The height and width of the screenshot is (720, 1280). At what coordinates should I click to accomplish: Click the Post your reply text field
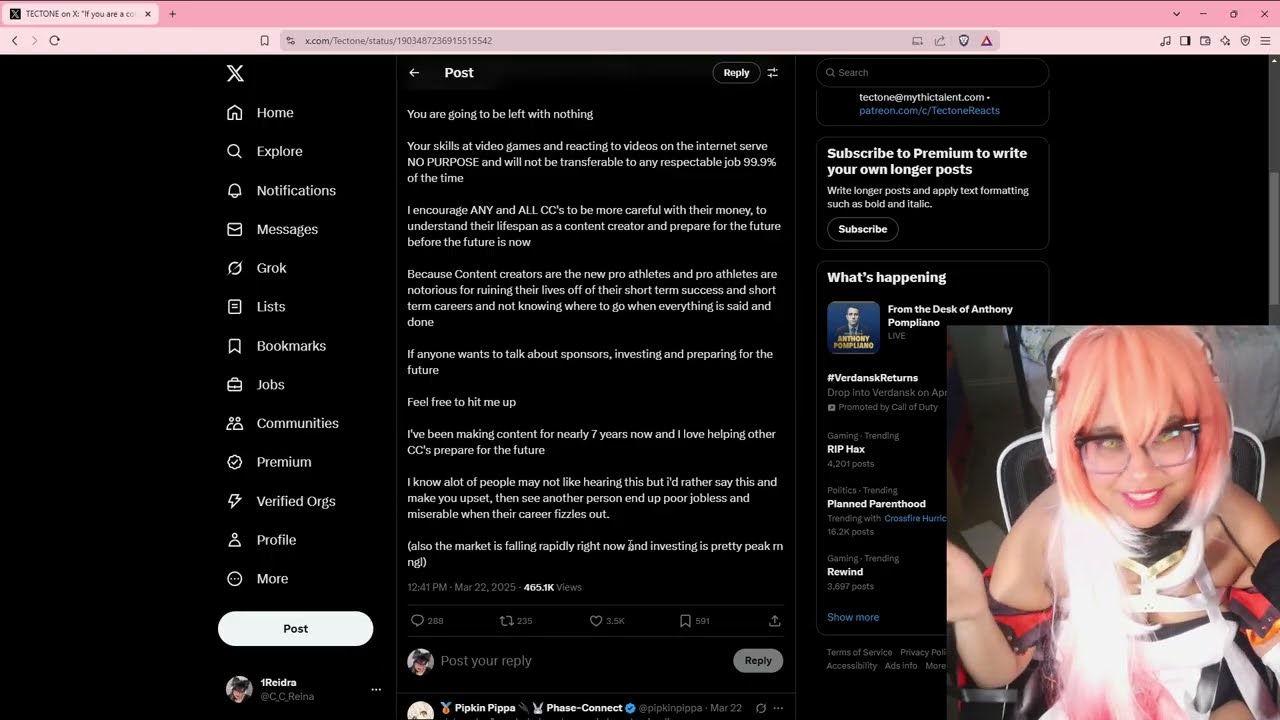[580, 661]
